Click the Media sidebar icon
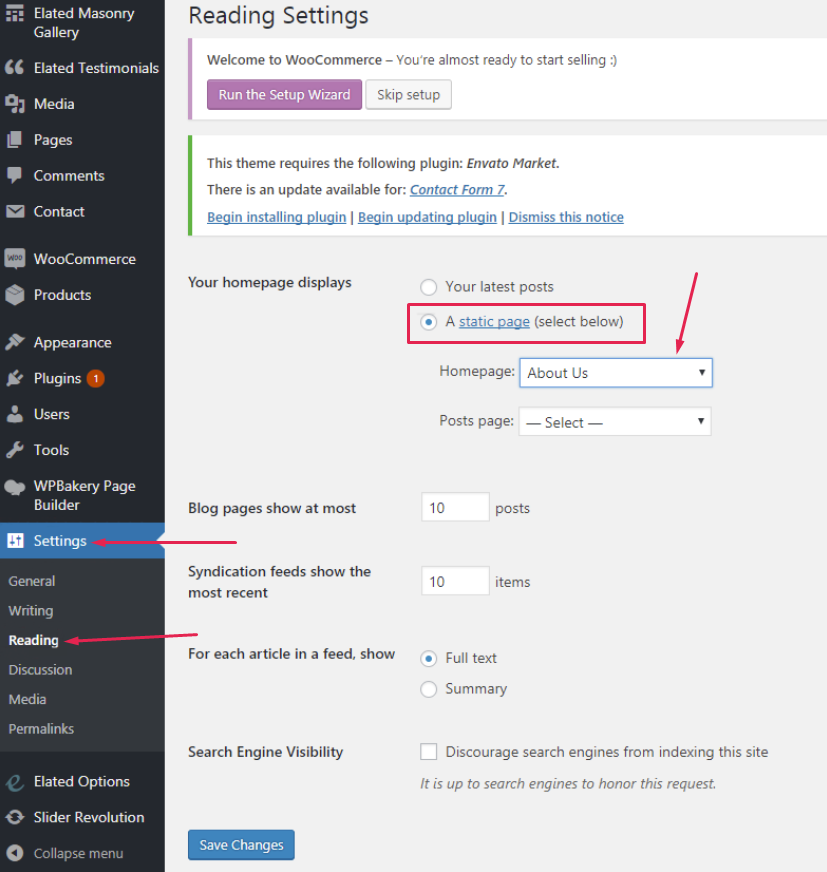This screenshot has width=827, height=872. tap(15, 104)
